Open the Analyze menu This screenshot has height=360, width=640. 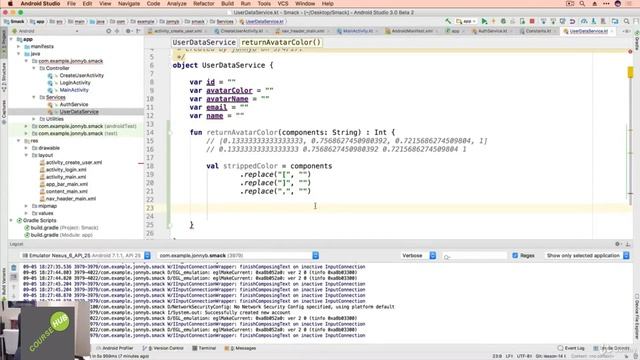176,4
